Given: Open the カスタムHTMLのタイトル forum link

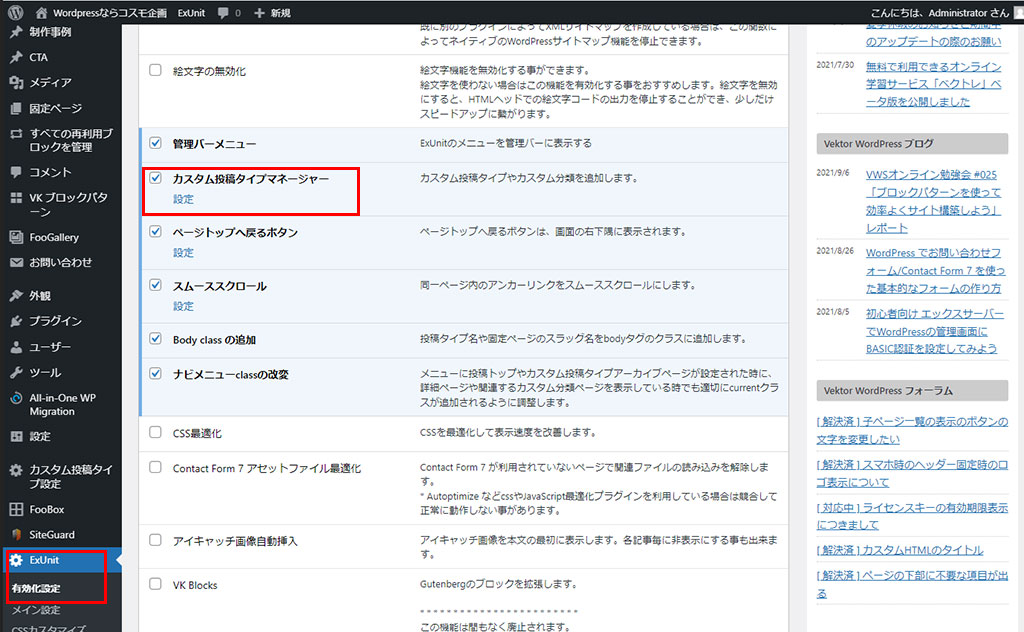Looking at the screenshot, I should click(899, 550).
